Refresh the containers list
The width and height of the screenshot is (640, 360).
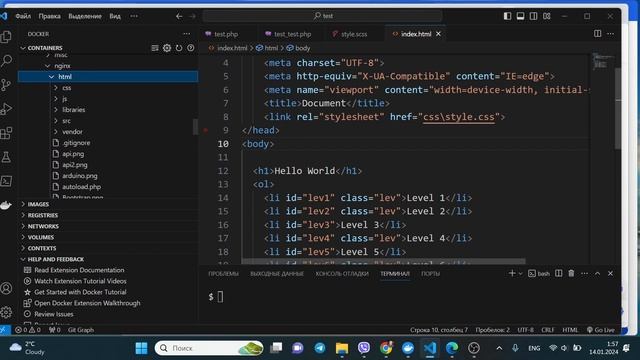[179, 48]
